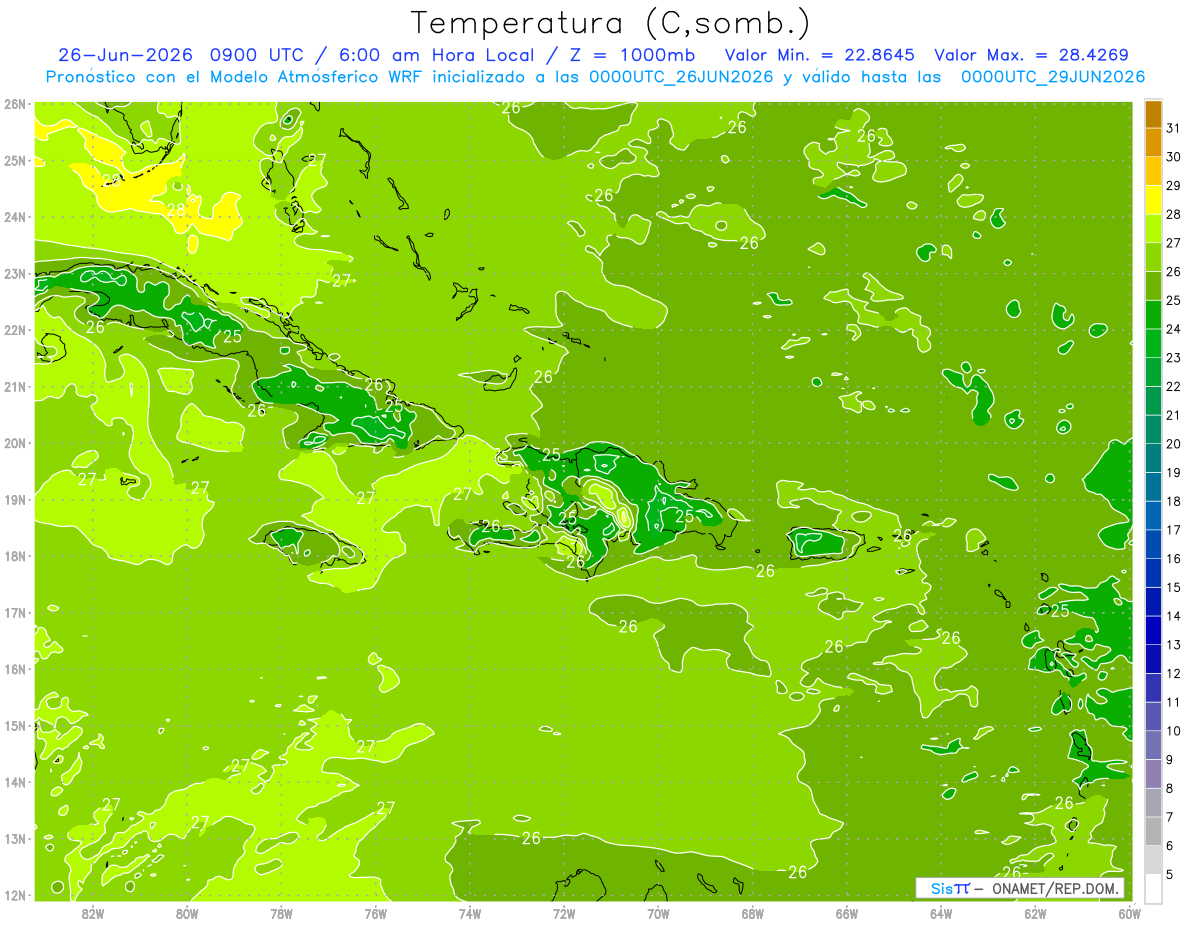Click the '72W' longitude axis label
The height and width of the screenshot is (927, 1200).
[x=564, y=913]
